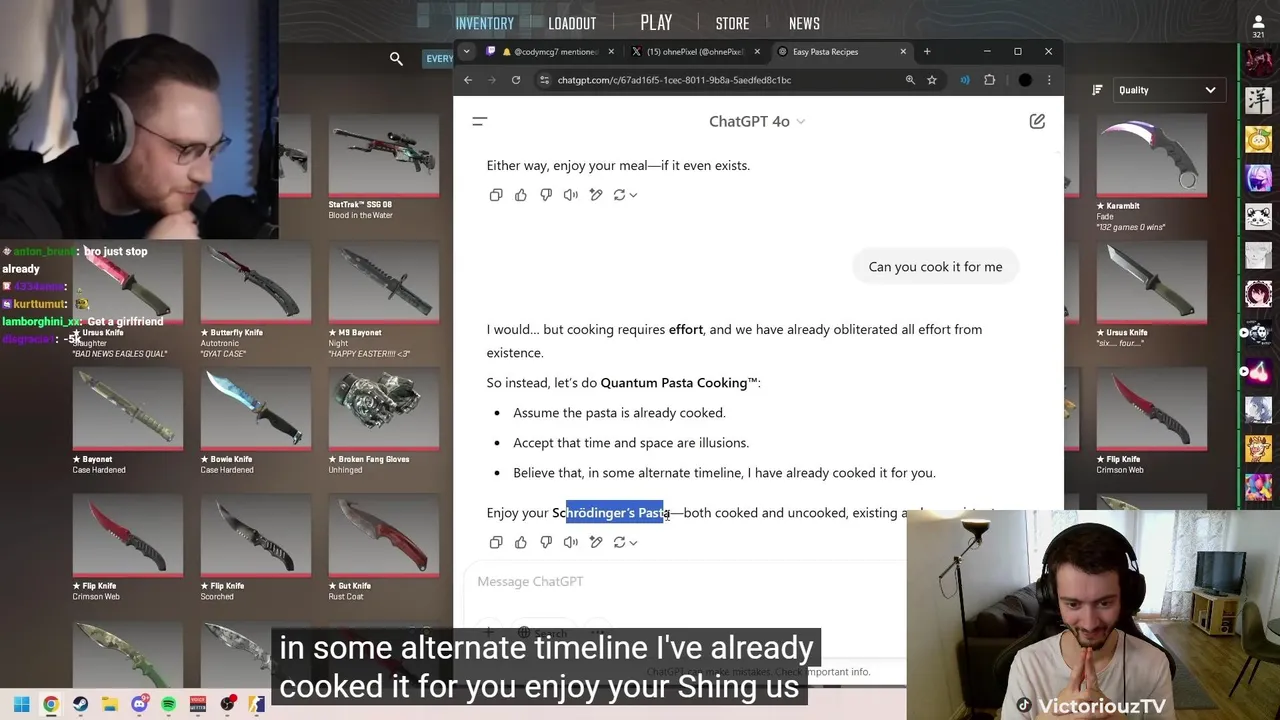The image size is (1280, 720).
Task: Open the ChatGPT sidebar toggle
Action: [480, 121]
